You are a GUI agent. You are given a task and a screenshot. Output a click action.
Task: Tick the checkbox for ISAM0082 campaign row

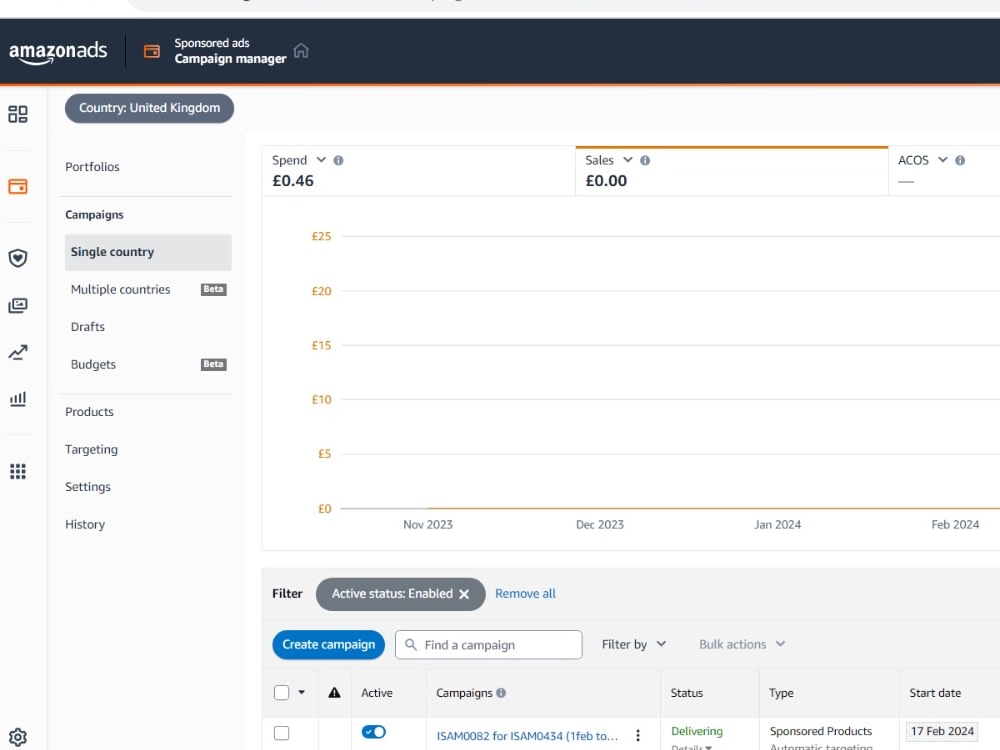pyautogui.click(x=281, y=733)
